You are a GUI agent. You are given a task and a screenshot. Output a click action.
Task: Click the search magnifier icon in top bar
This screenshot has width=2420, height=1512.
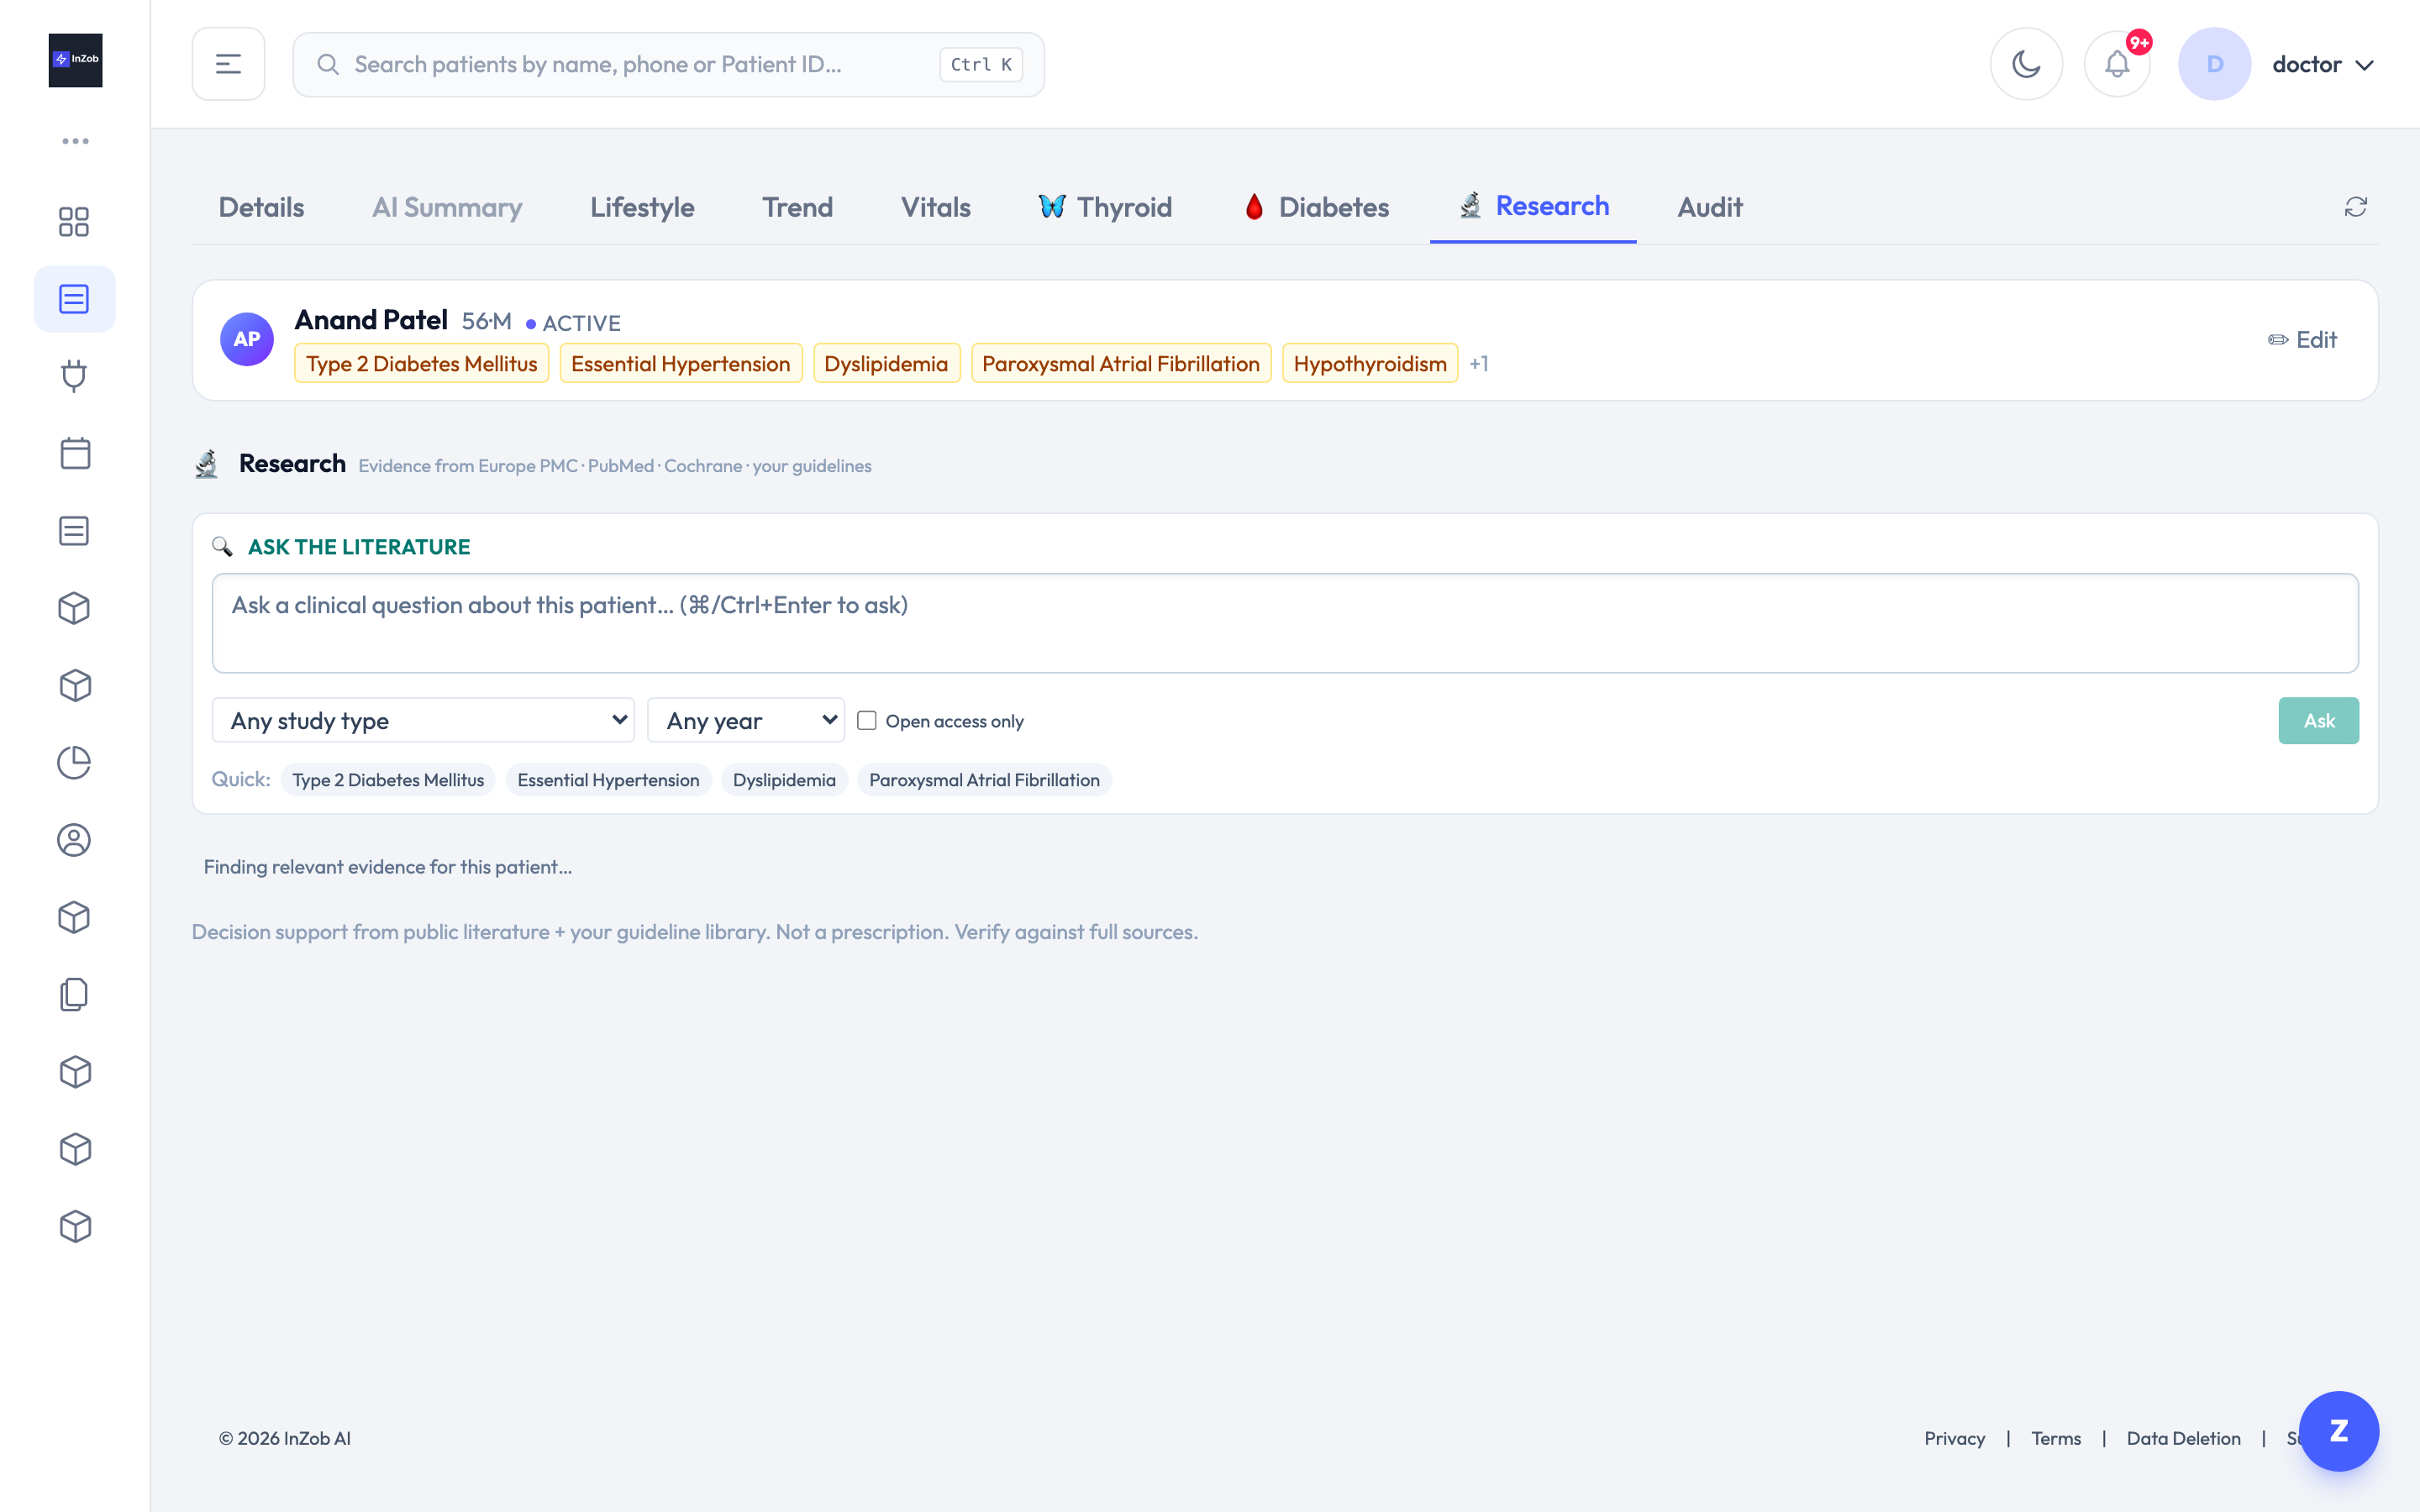pyautogui.click(x=328, y=64)
